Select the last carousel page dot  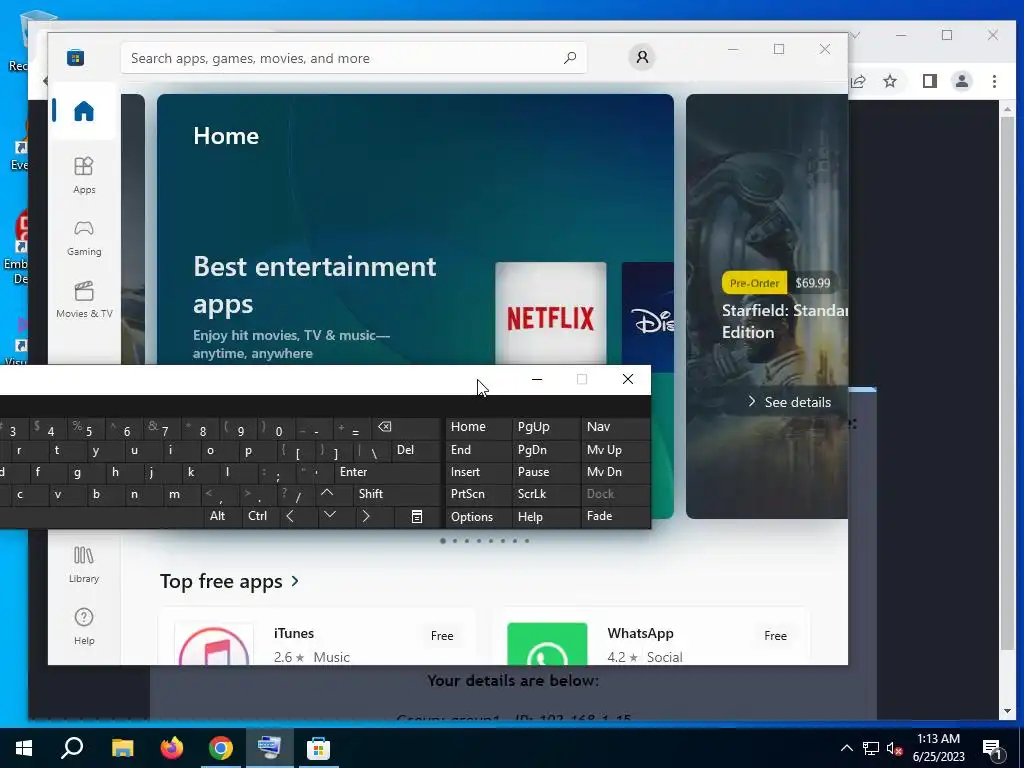pyautogui.click(x=527, y=541)
